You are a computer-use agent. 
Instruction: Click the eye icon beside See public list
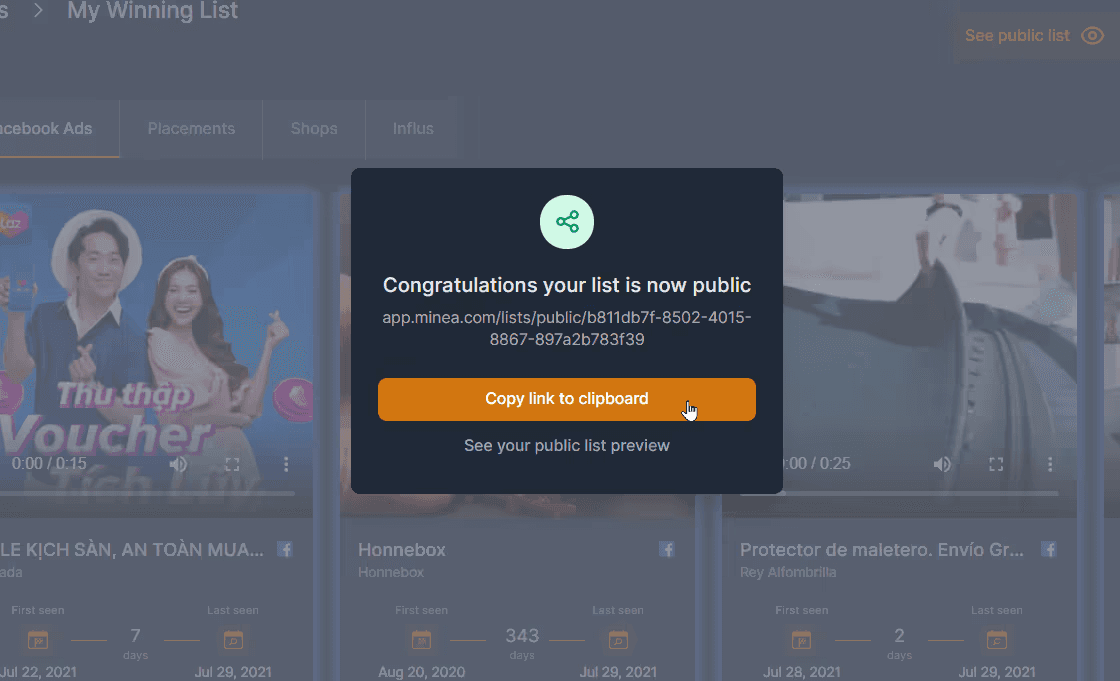pyautogui.click(x=1093, y=36)
